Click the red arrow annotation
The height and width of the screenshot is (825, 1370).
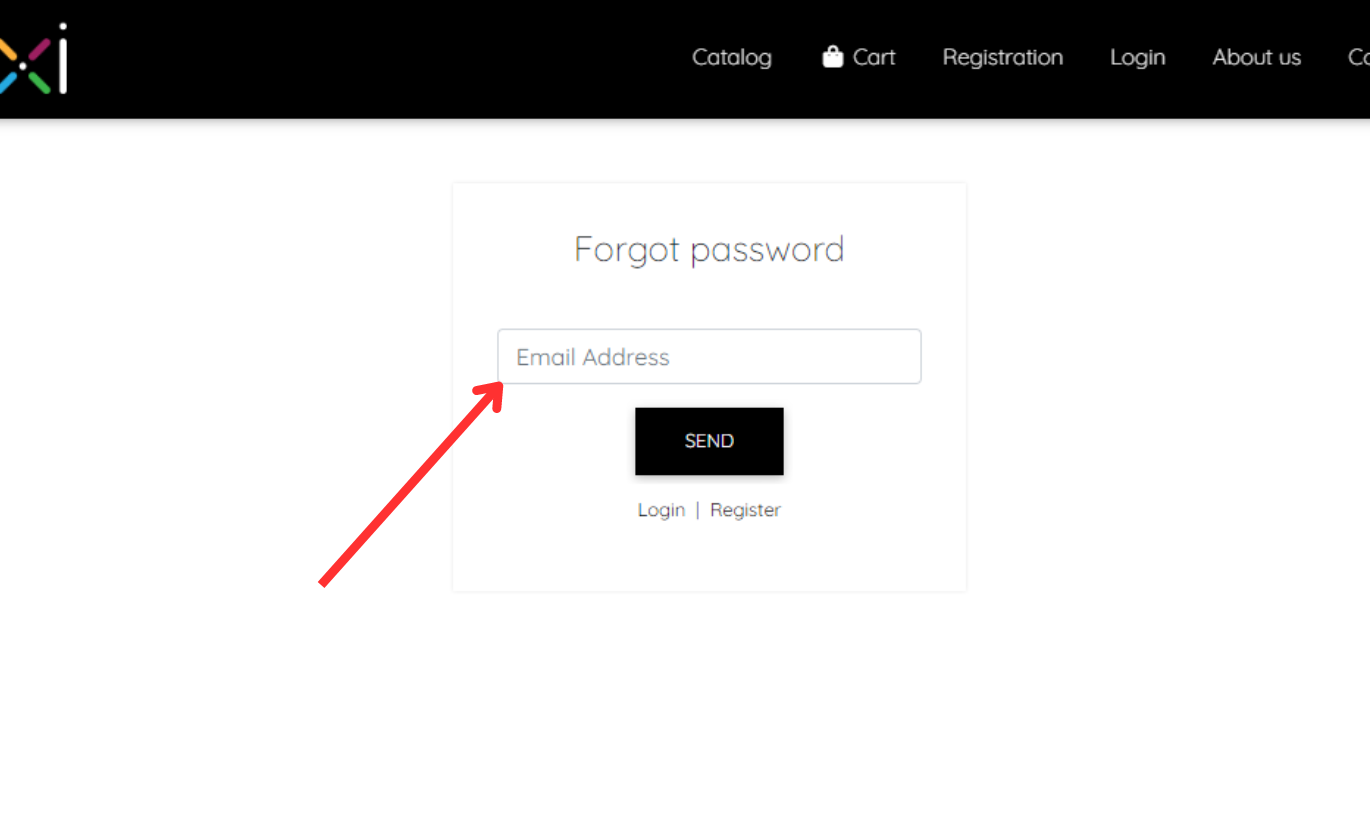pos(411,482)
